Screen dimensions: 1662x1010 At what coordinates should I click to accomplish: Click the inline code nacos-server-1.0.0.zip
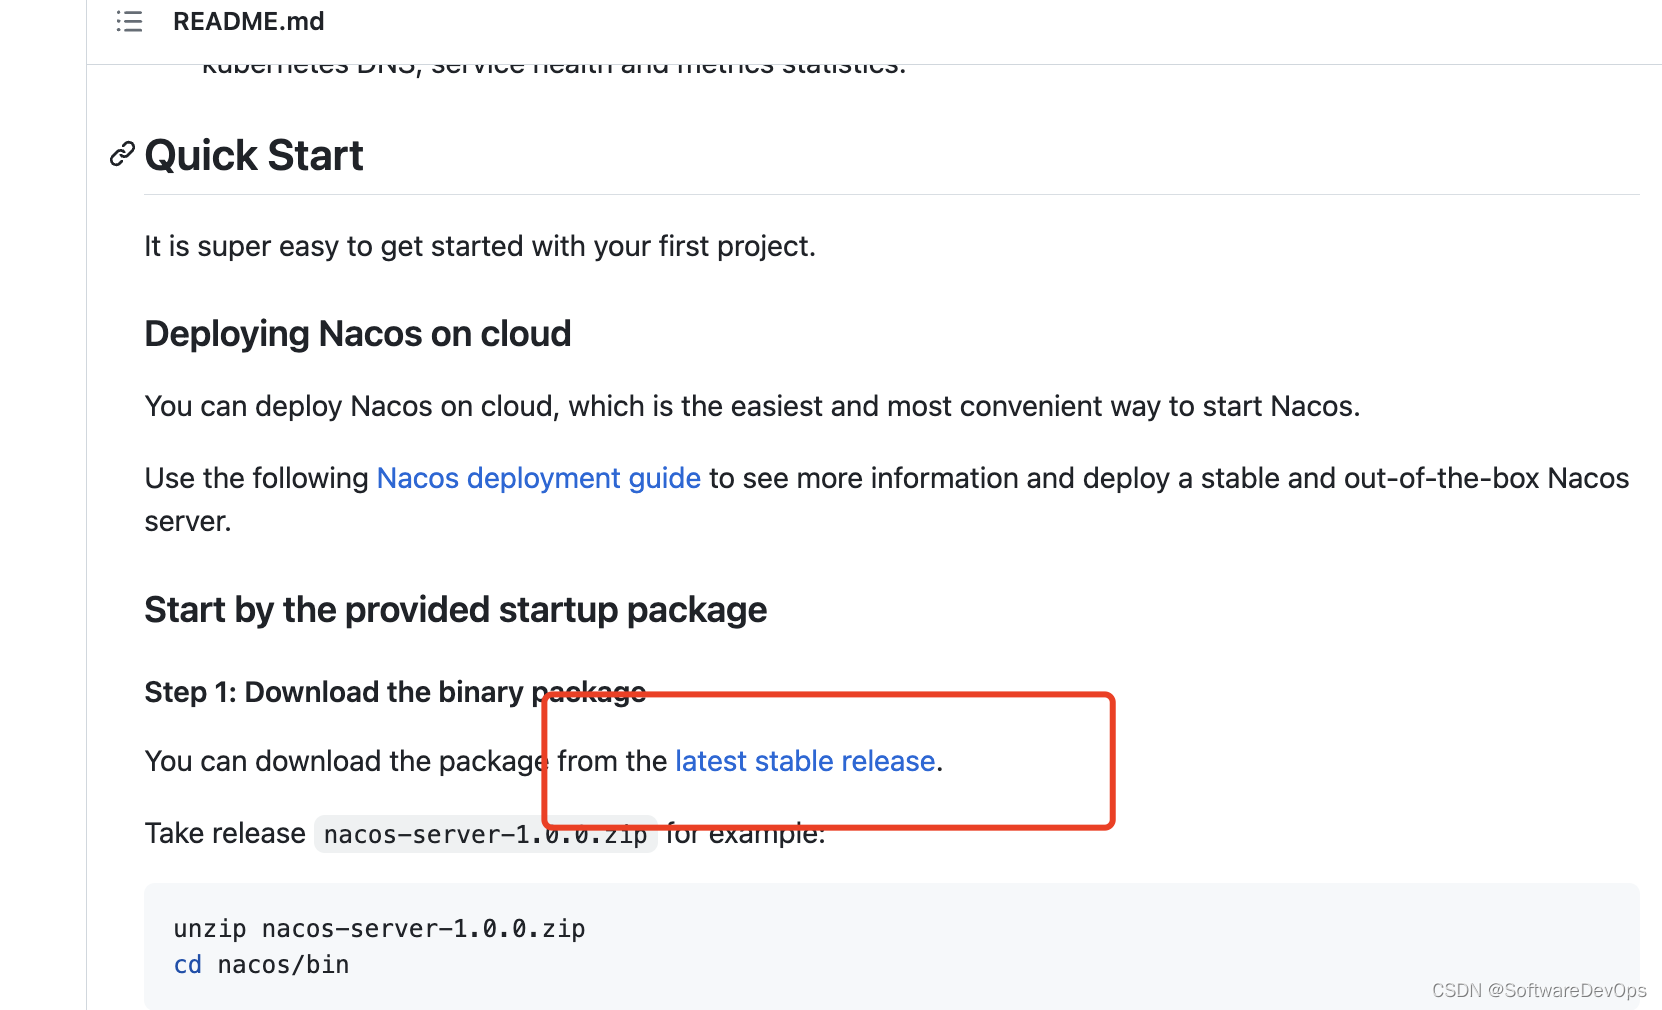coord(485,834)
